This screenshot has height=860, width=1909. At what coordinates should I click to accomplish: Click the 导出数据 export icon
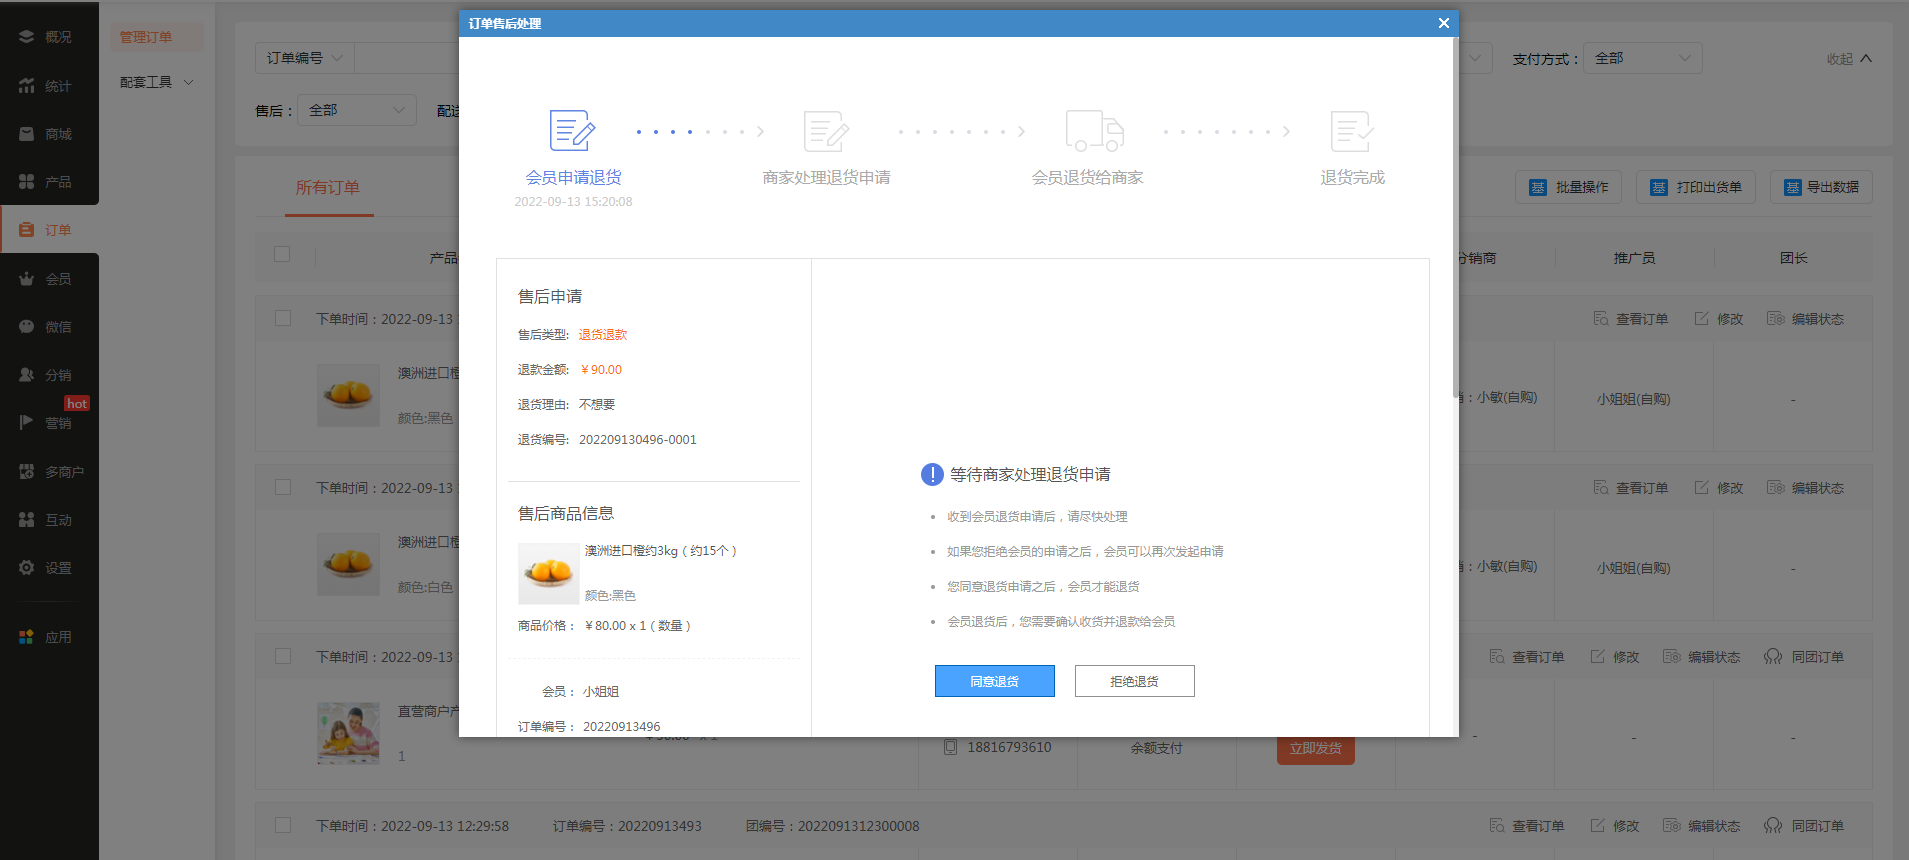pyautogui.click(x=1793, y=187)
